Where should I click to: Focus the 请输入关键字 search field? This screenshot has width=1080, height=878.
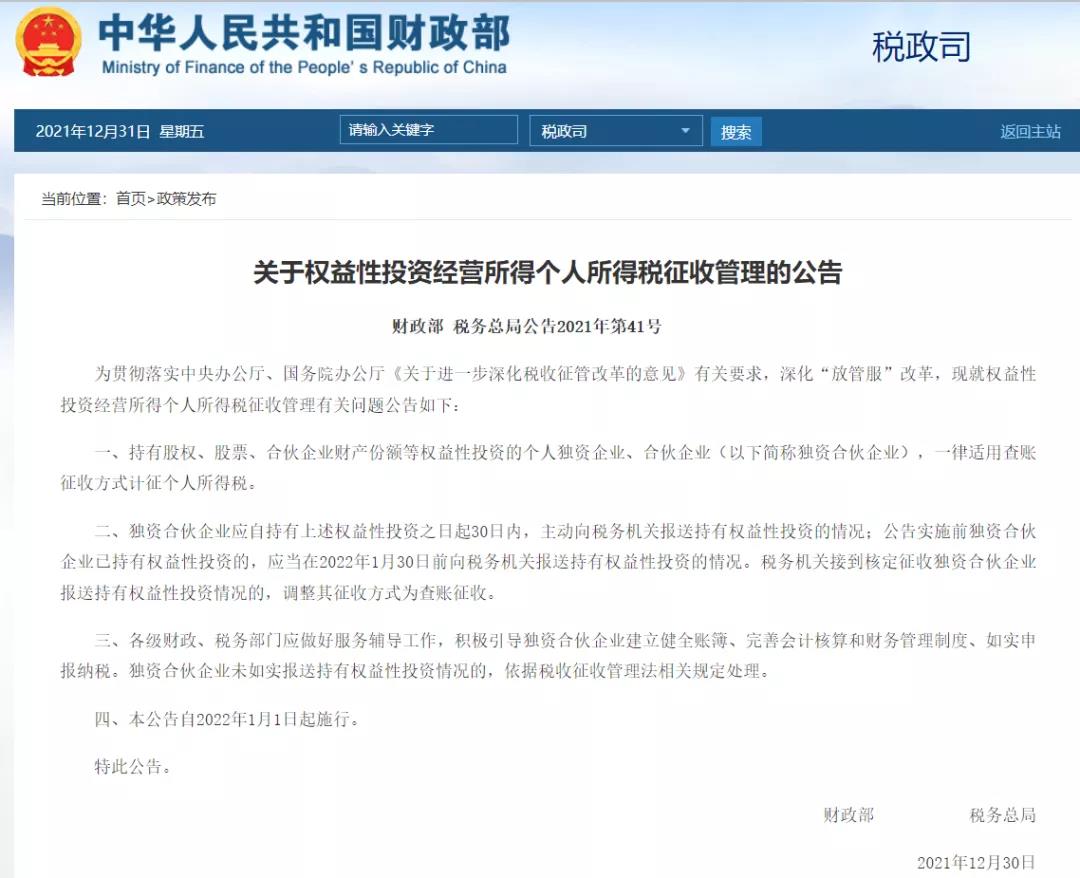click(428, 129)
